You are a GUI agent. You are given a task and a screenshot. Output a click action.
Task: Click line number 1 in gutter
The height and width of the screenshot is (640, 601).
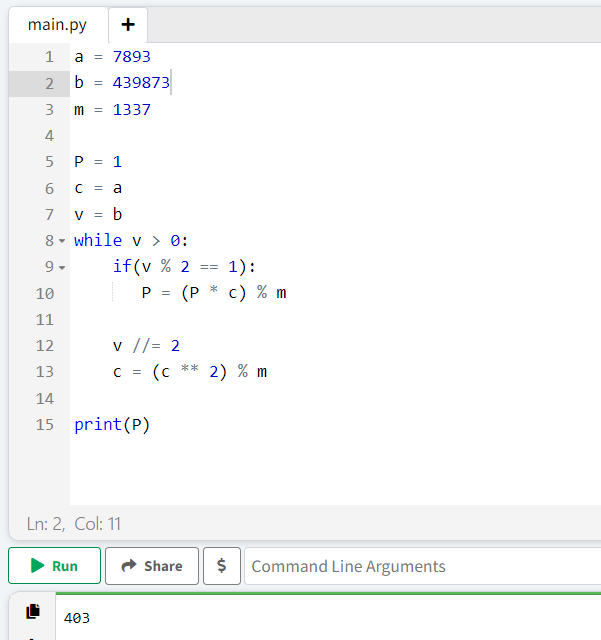coord(49,57)
